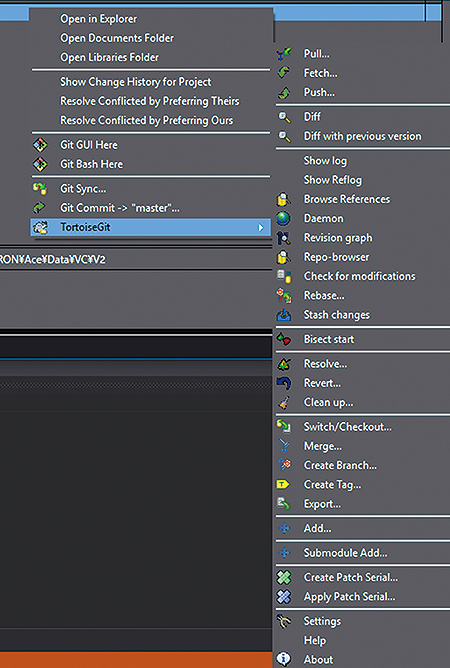This screenshot has width=450, height=668.
Task: Click the Apply Patch Serial icon
Action: (284, 596)
